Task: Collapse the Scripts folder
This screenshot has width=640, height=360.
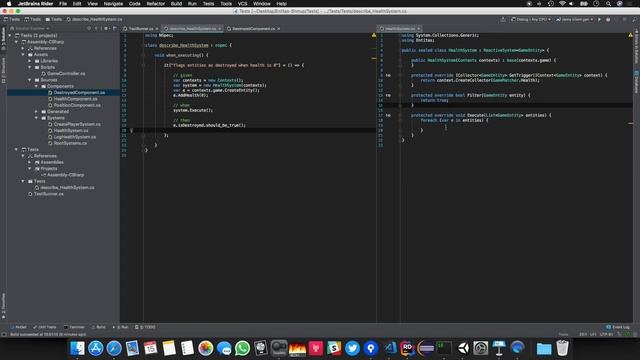Action: (29, 67)
